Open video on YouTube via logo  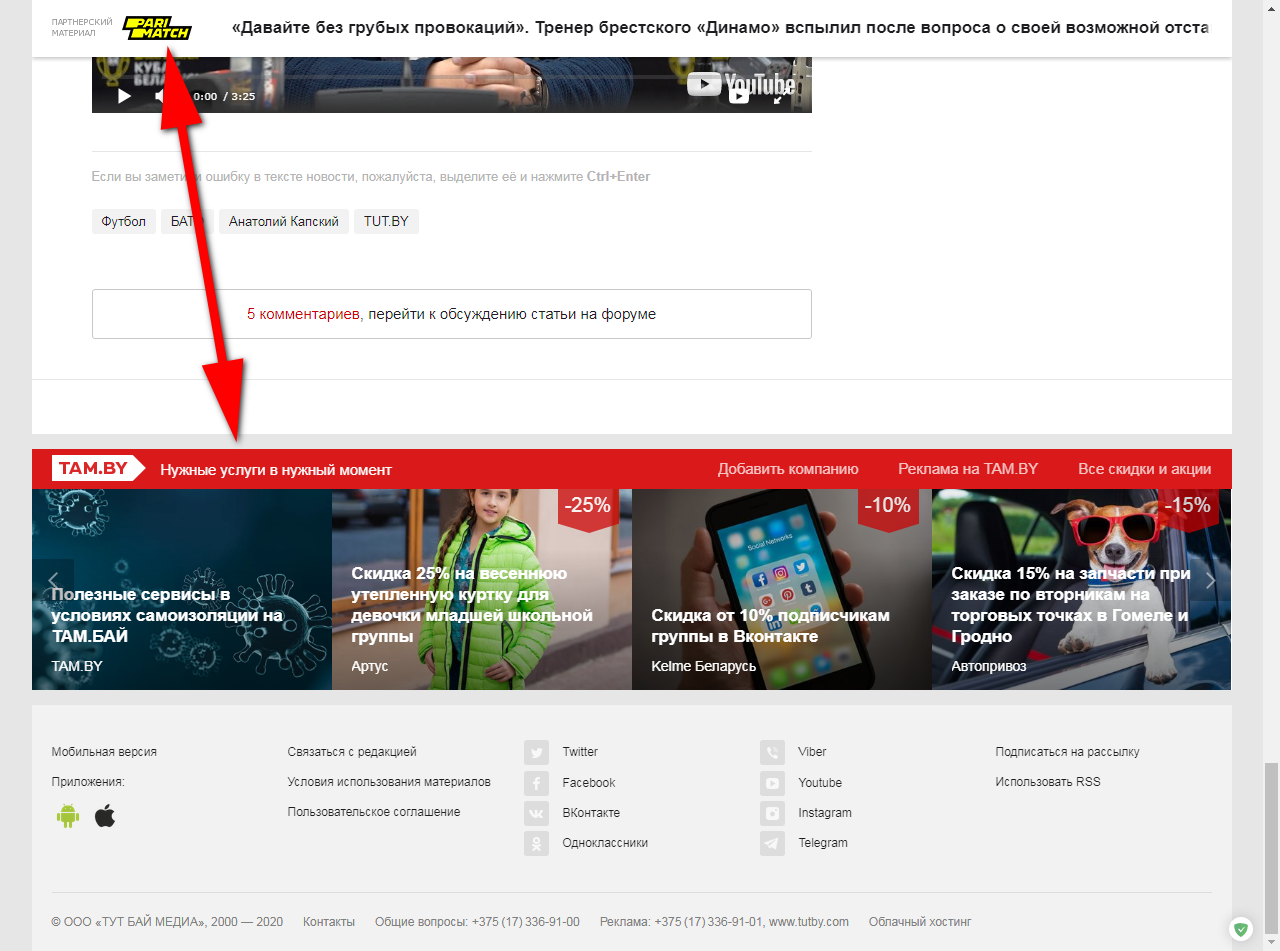pos(740,86)
